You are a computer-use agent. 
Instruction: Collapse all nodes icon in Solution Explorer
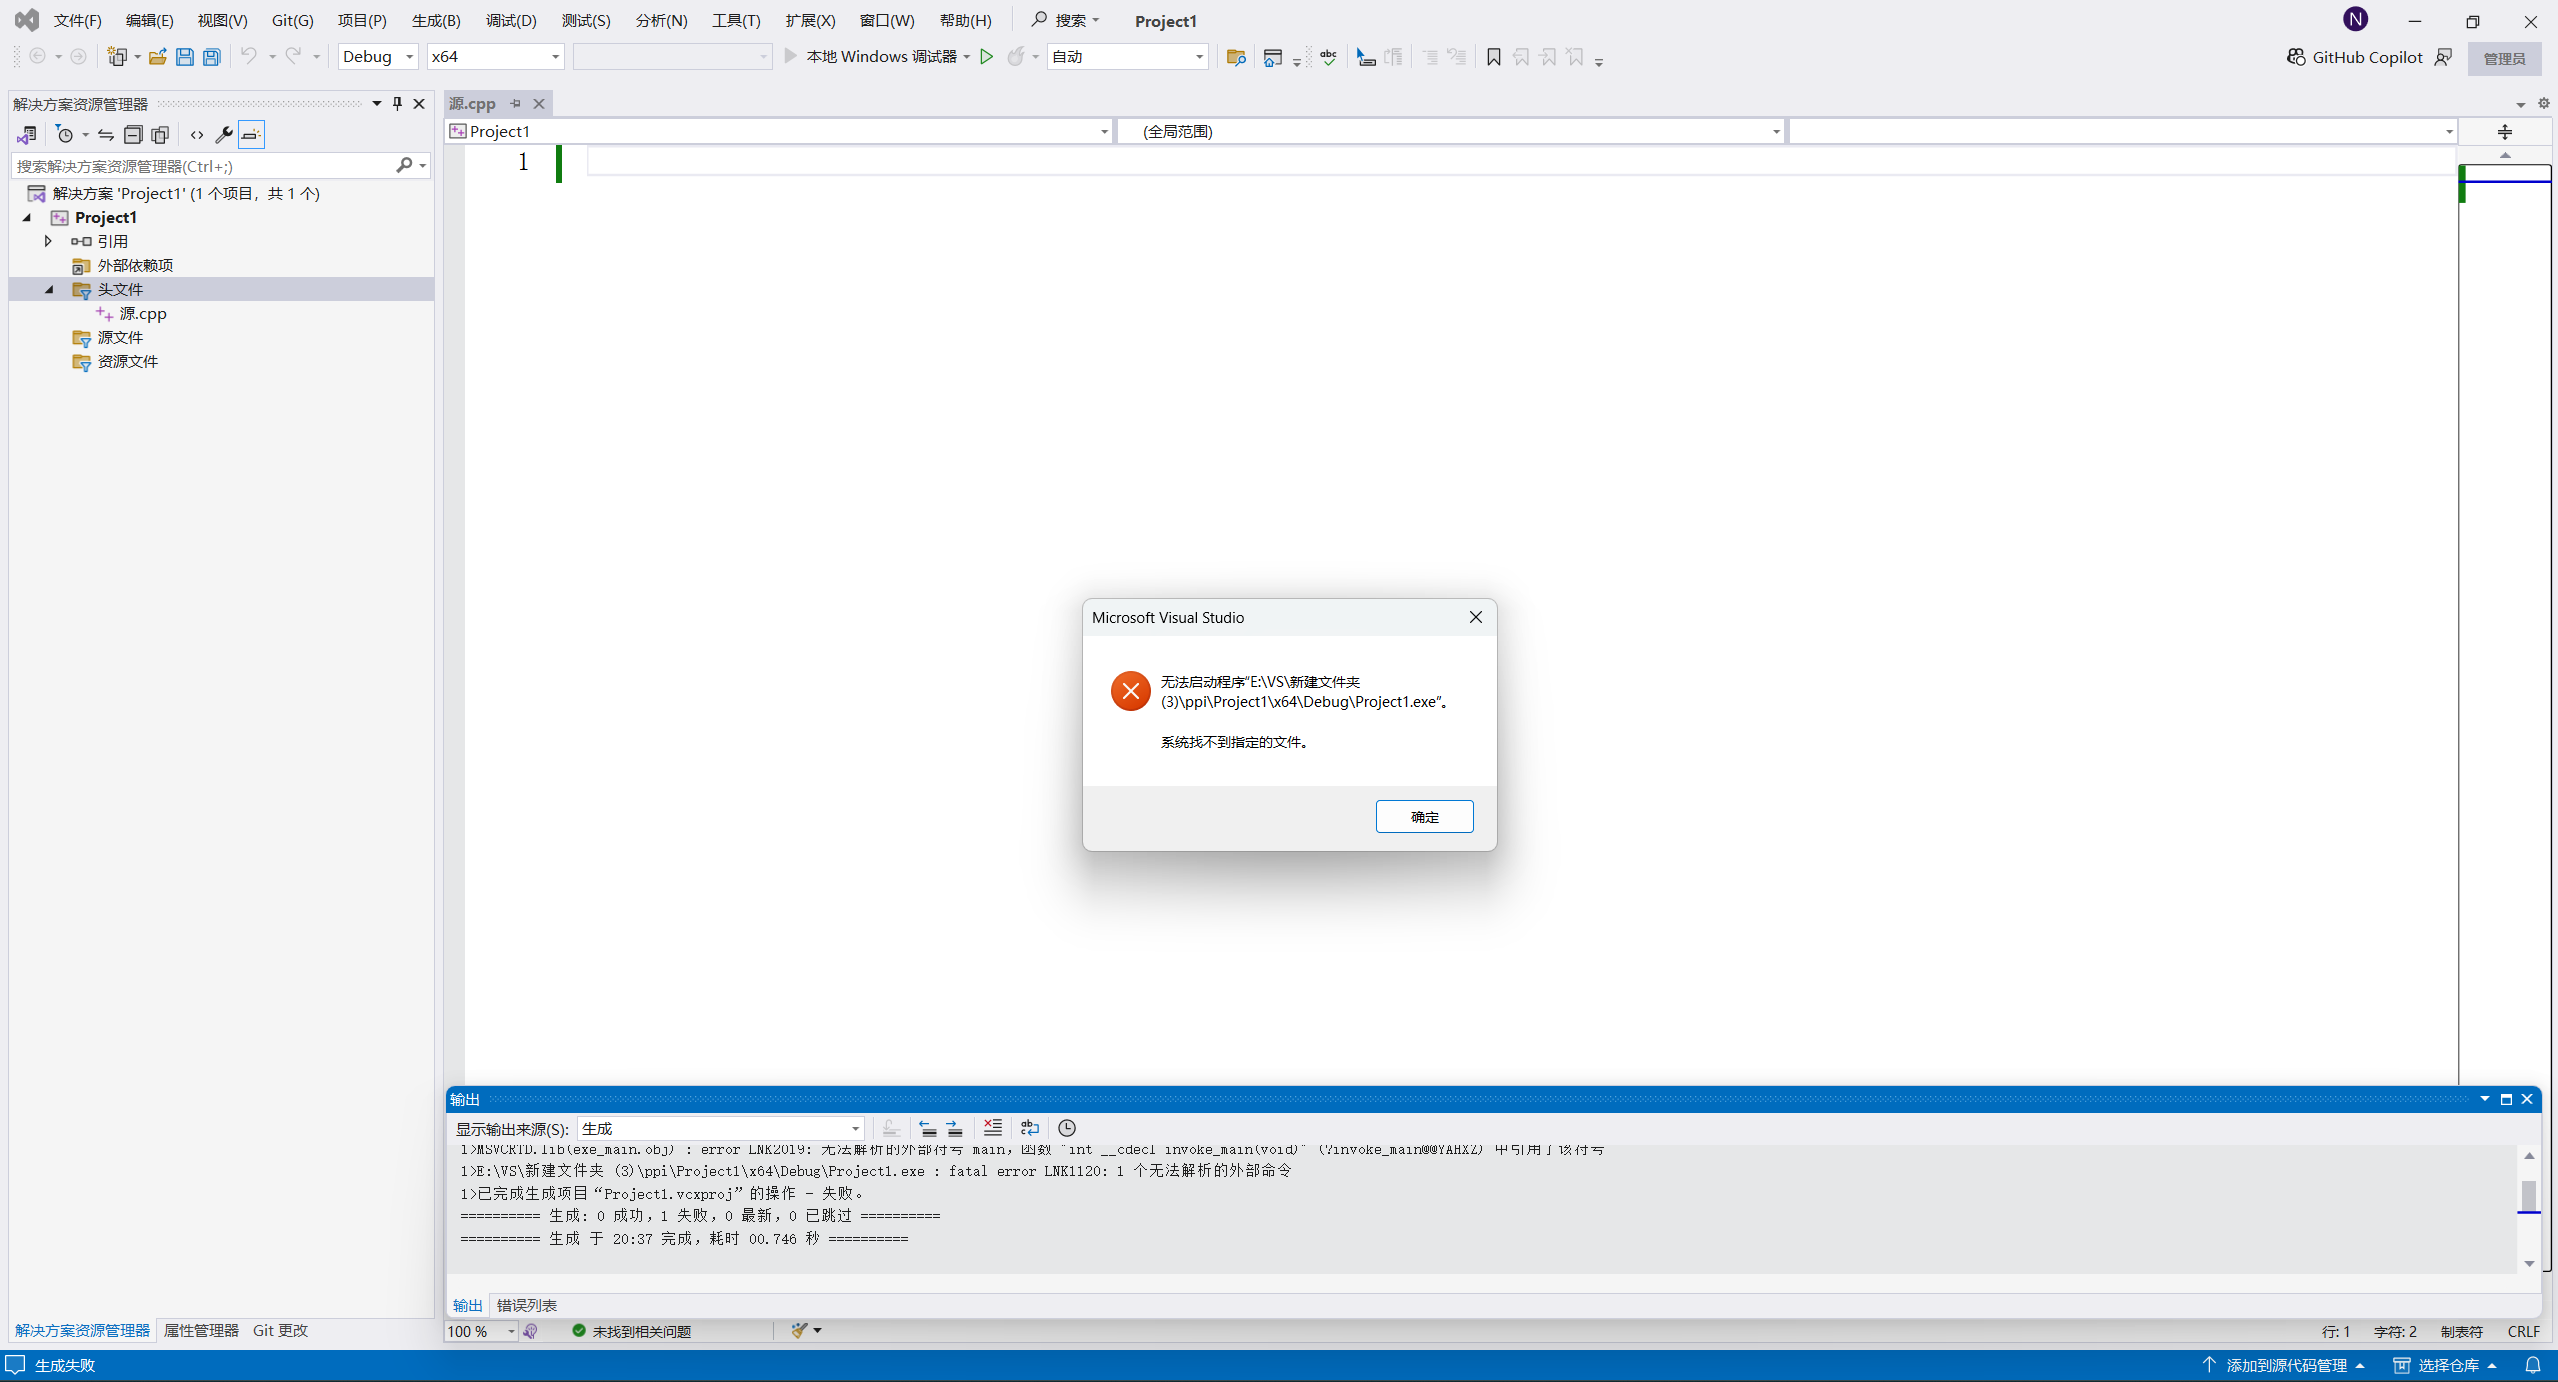click(x=133, y=134)
